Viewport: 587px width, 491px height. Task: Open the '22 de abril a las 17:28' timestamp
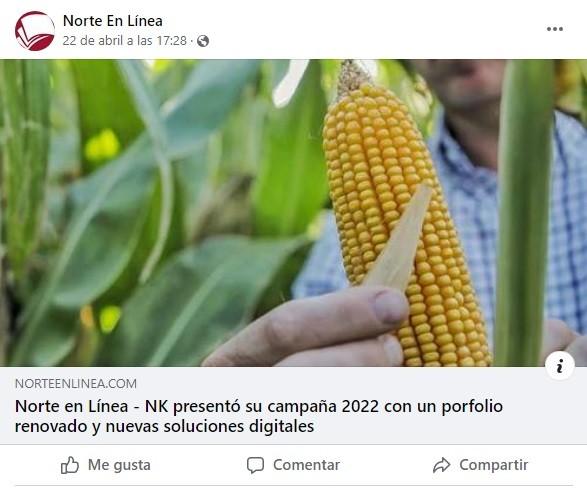coord(125,40)
